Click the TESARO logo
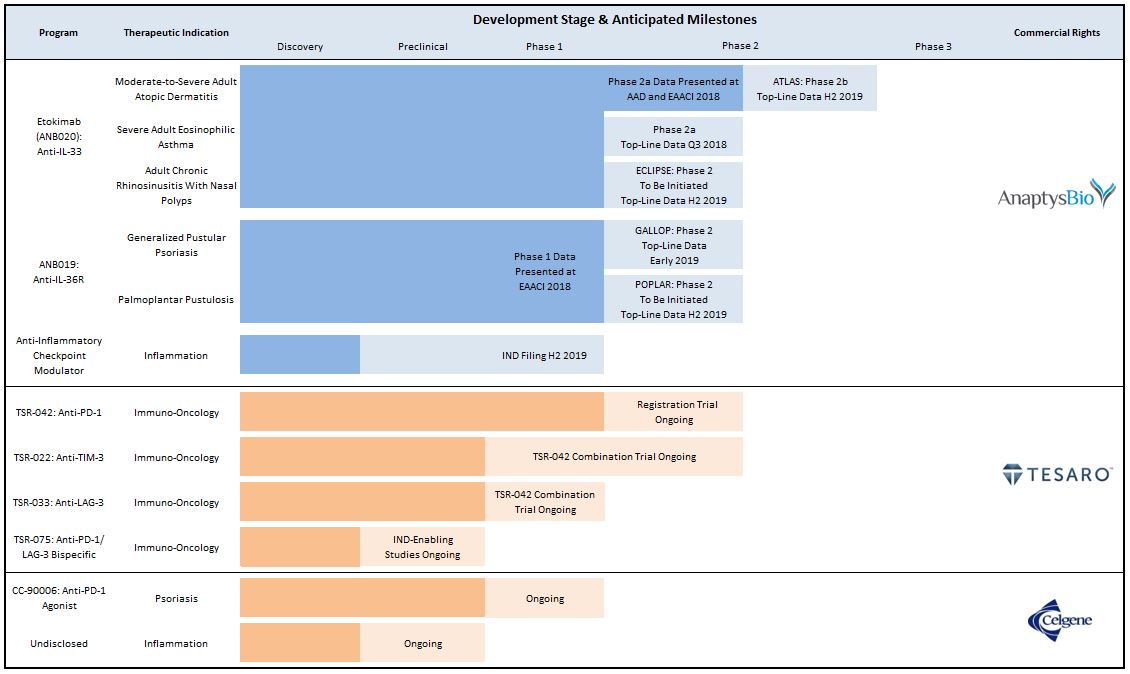Viewport: 1130px width, 674px height. [x=1057, y=475]
